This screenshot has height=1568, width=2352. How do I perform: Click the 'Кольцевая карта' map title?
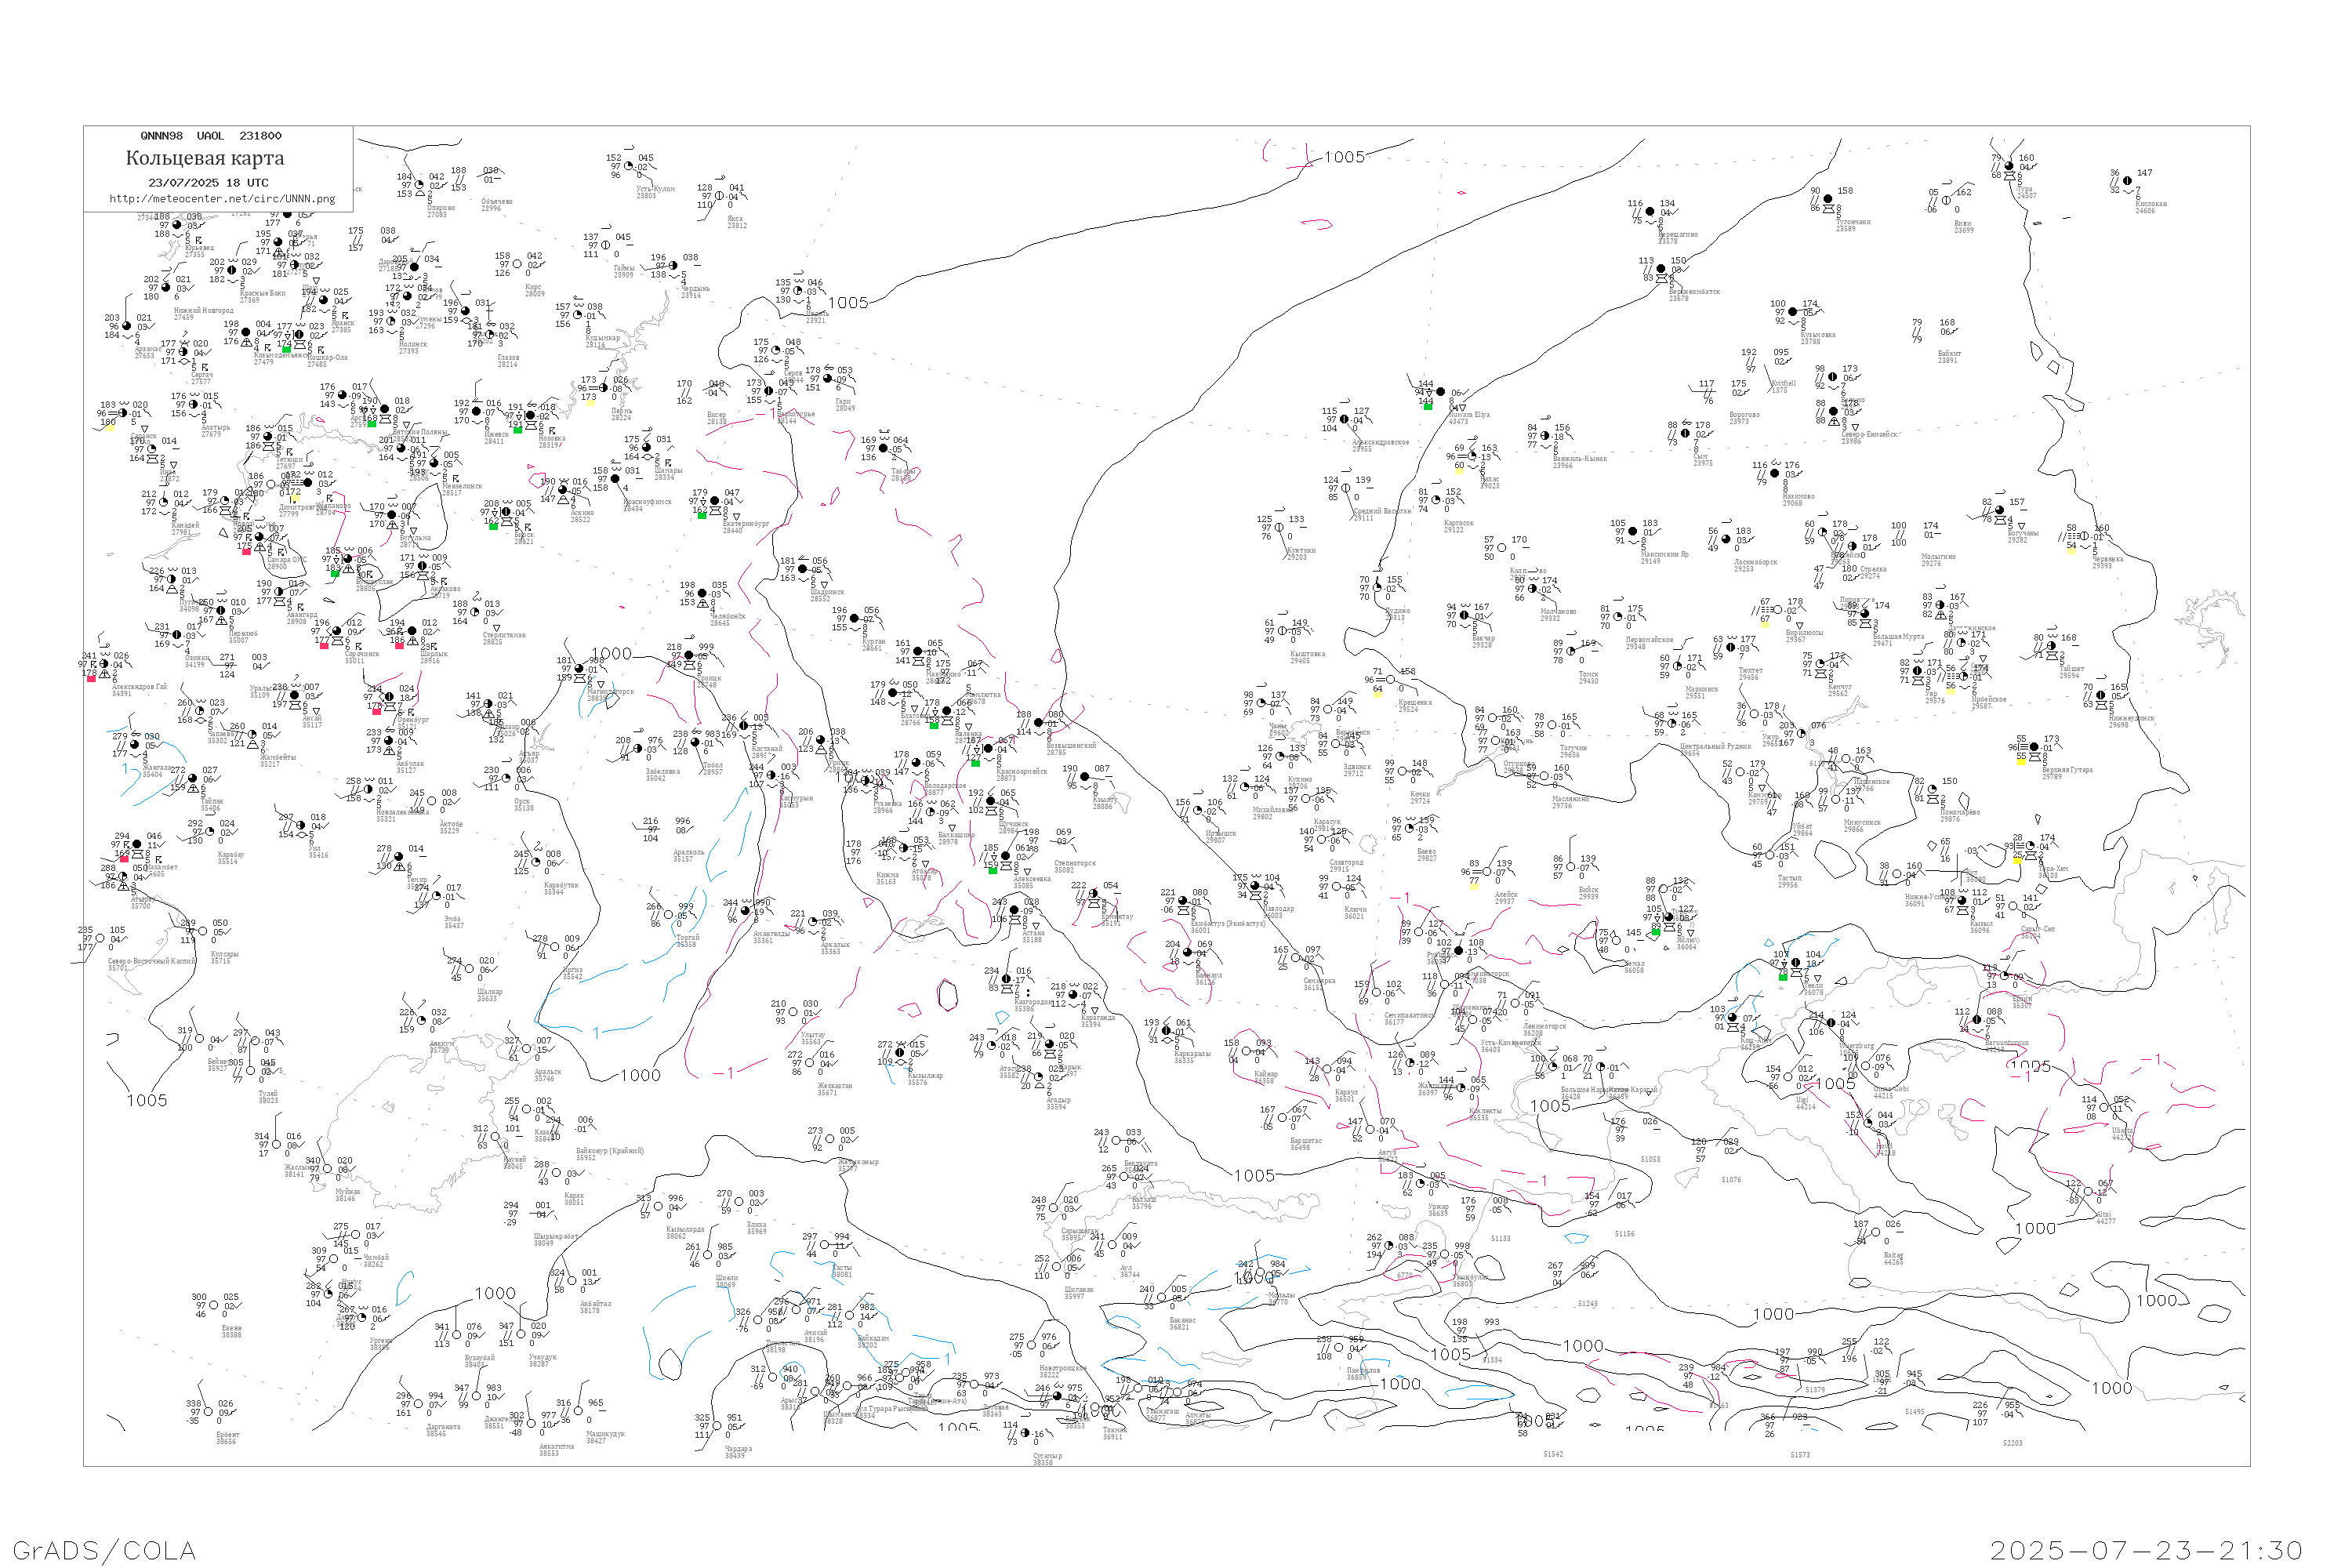tap(205, 158)
